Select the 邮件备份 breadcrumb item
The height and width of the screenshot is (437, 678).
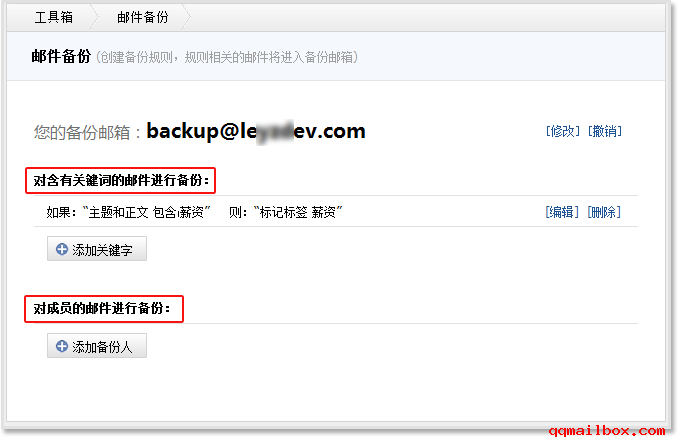[x=143, y=17]
